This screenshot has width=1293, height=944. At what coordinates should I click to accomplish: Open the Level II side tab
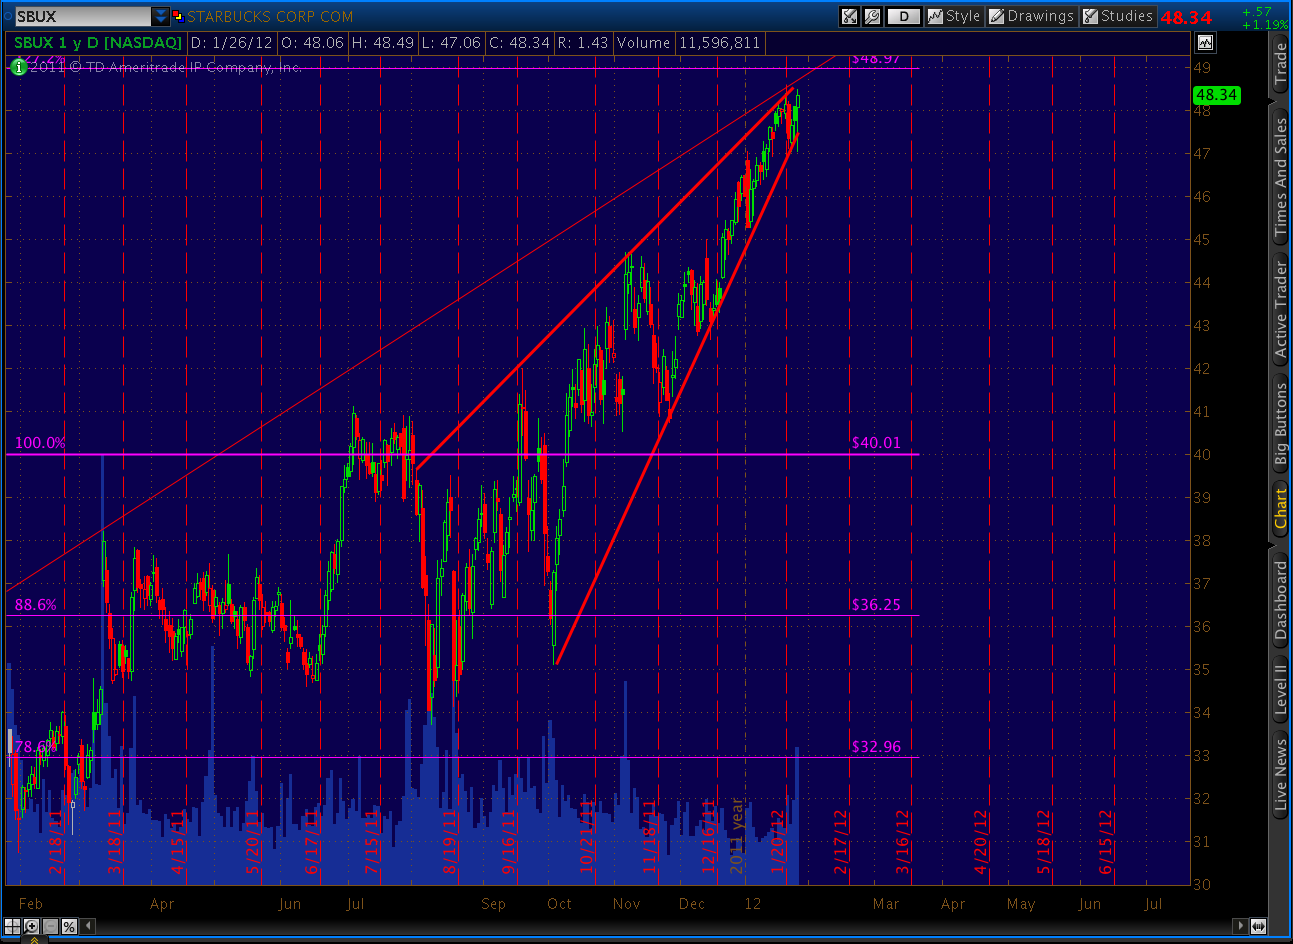[1280, 688]
